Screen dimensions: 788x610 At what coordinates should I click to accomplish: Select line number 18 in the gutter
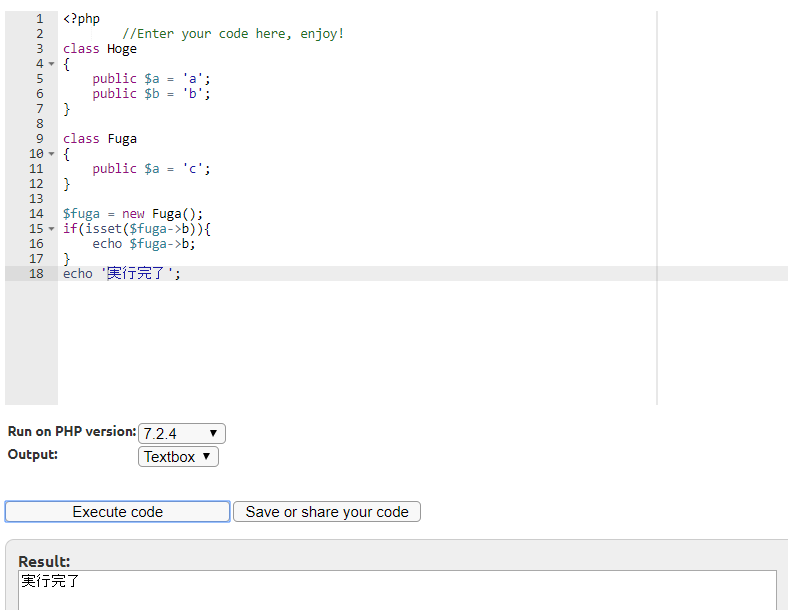(36, 274)
